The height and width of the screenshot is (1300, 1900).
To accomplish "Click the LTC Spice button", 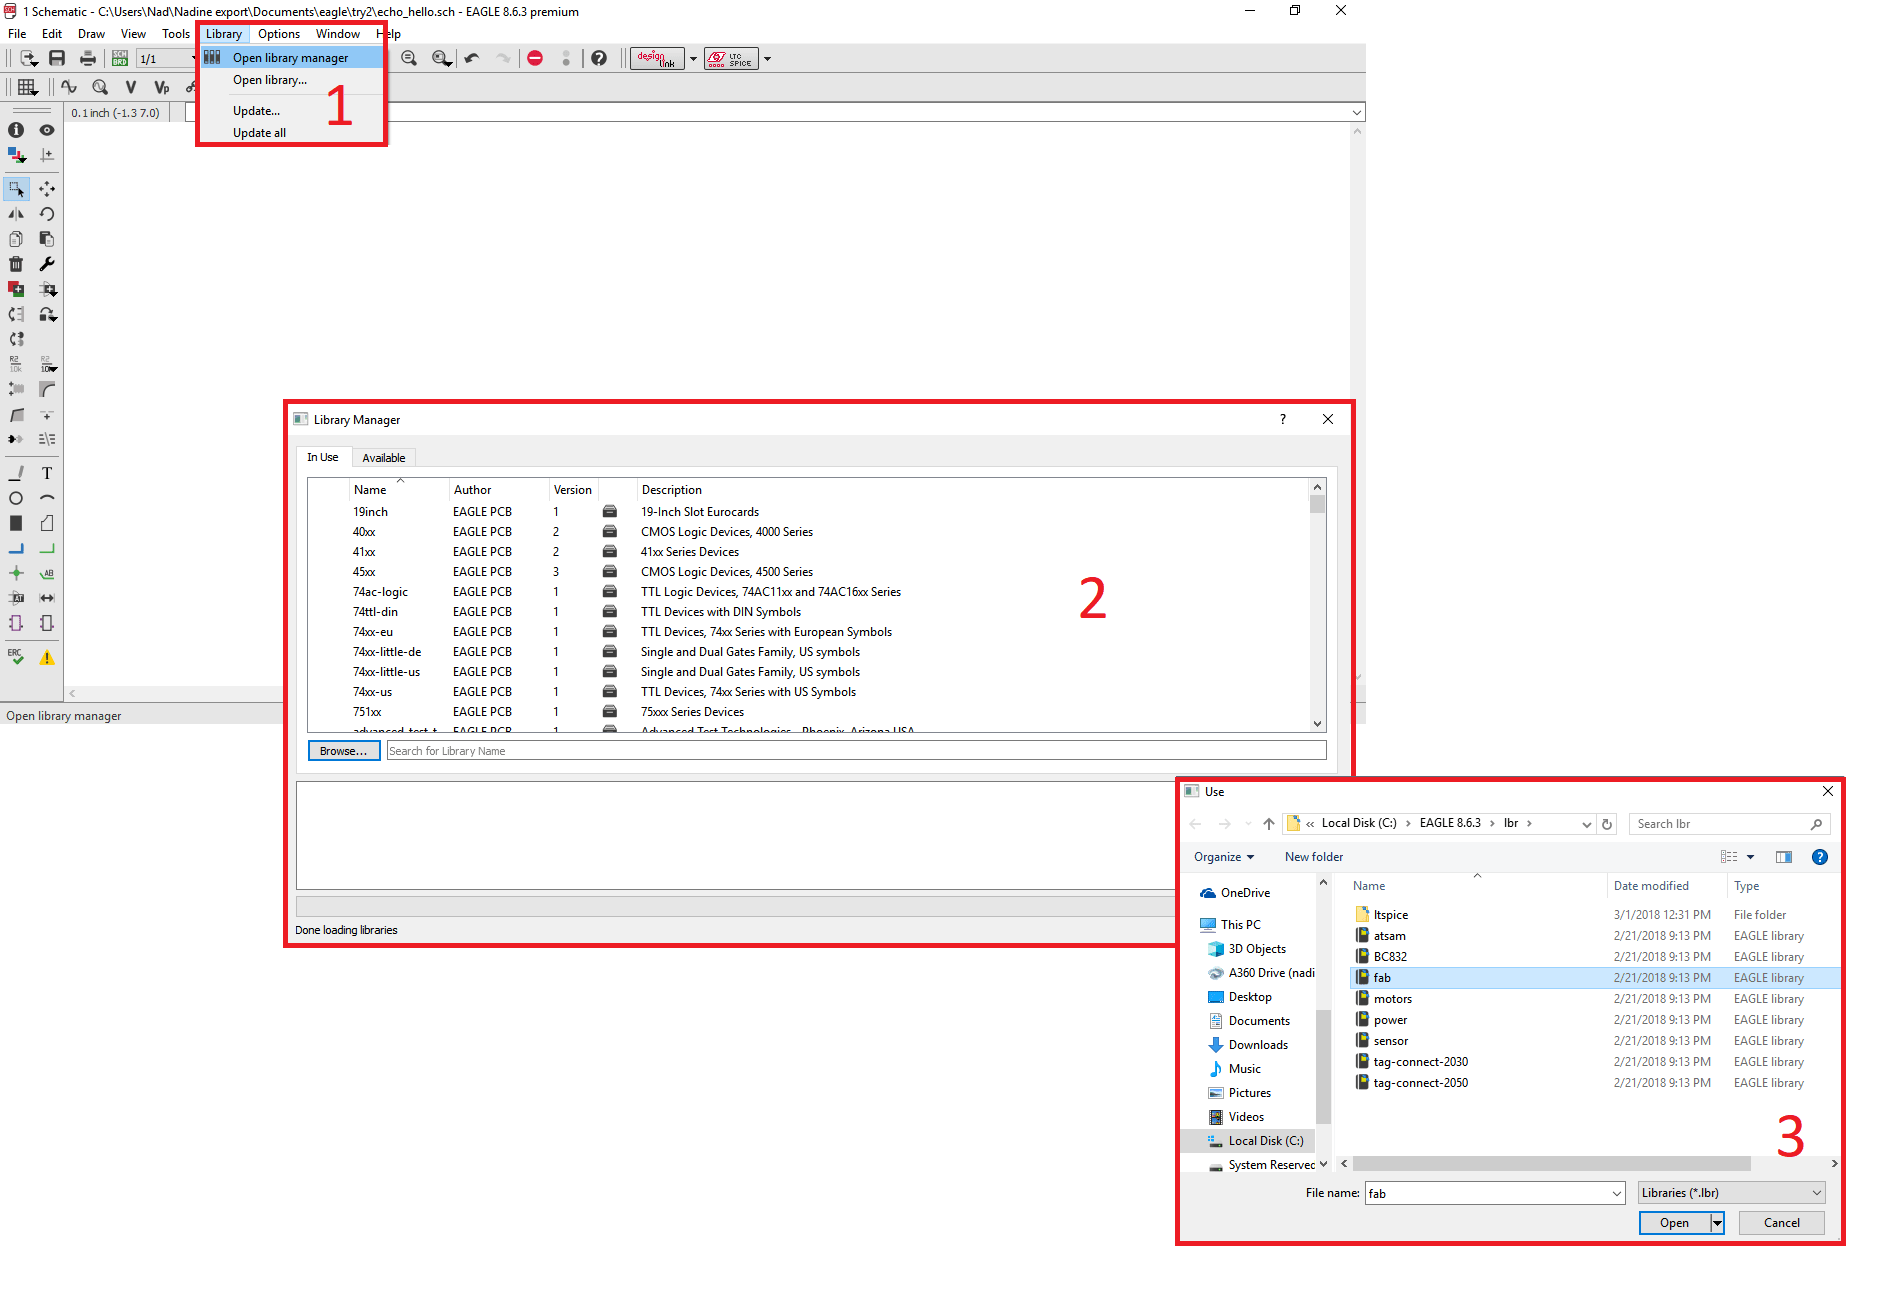I will tap(731, 58).
